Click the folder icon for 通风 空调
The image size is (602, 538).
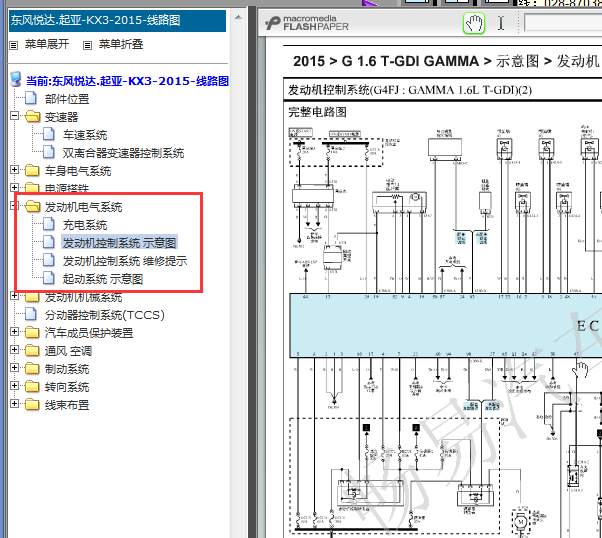33,350
